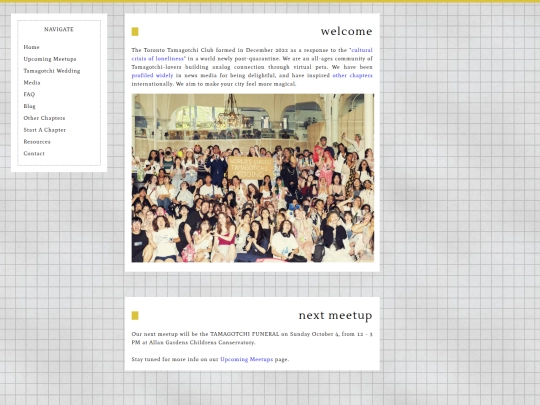Click the "welcome" section heading
Screen dimensions: 540x405
pyautogui.click(x=346, y=31)
